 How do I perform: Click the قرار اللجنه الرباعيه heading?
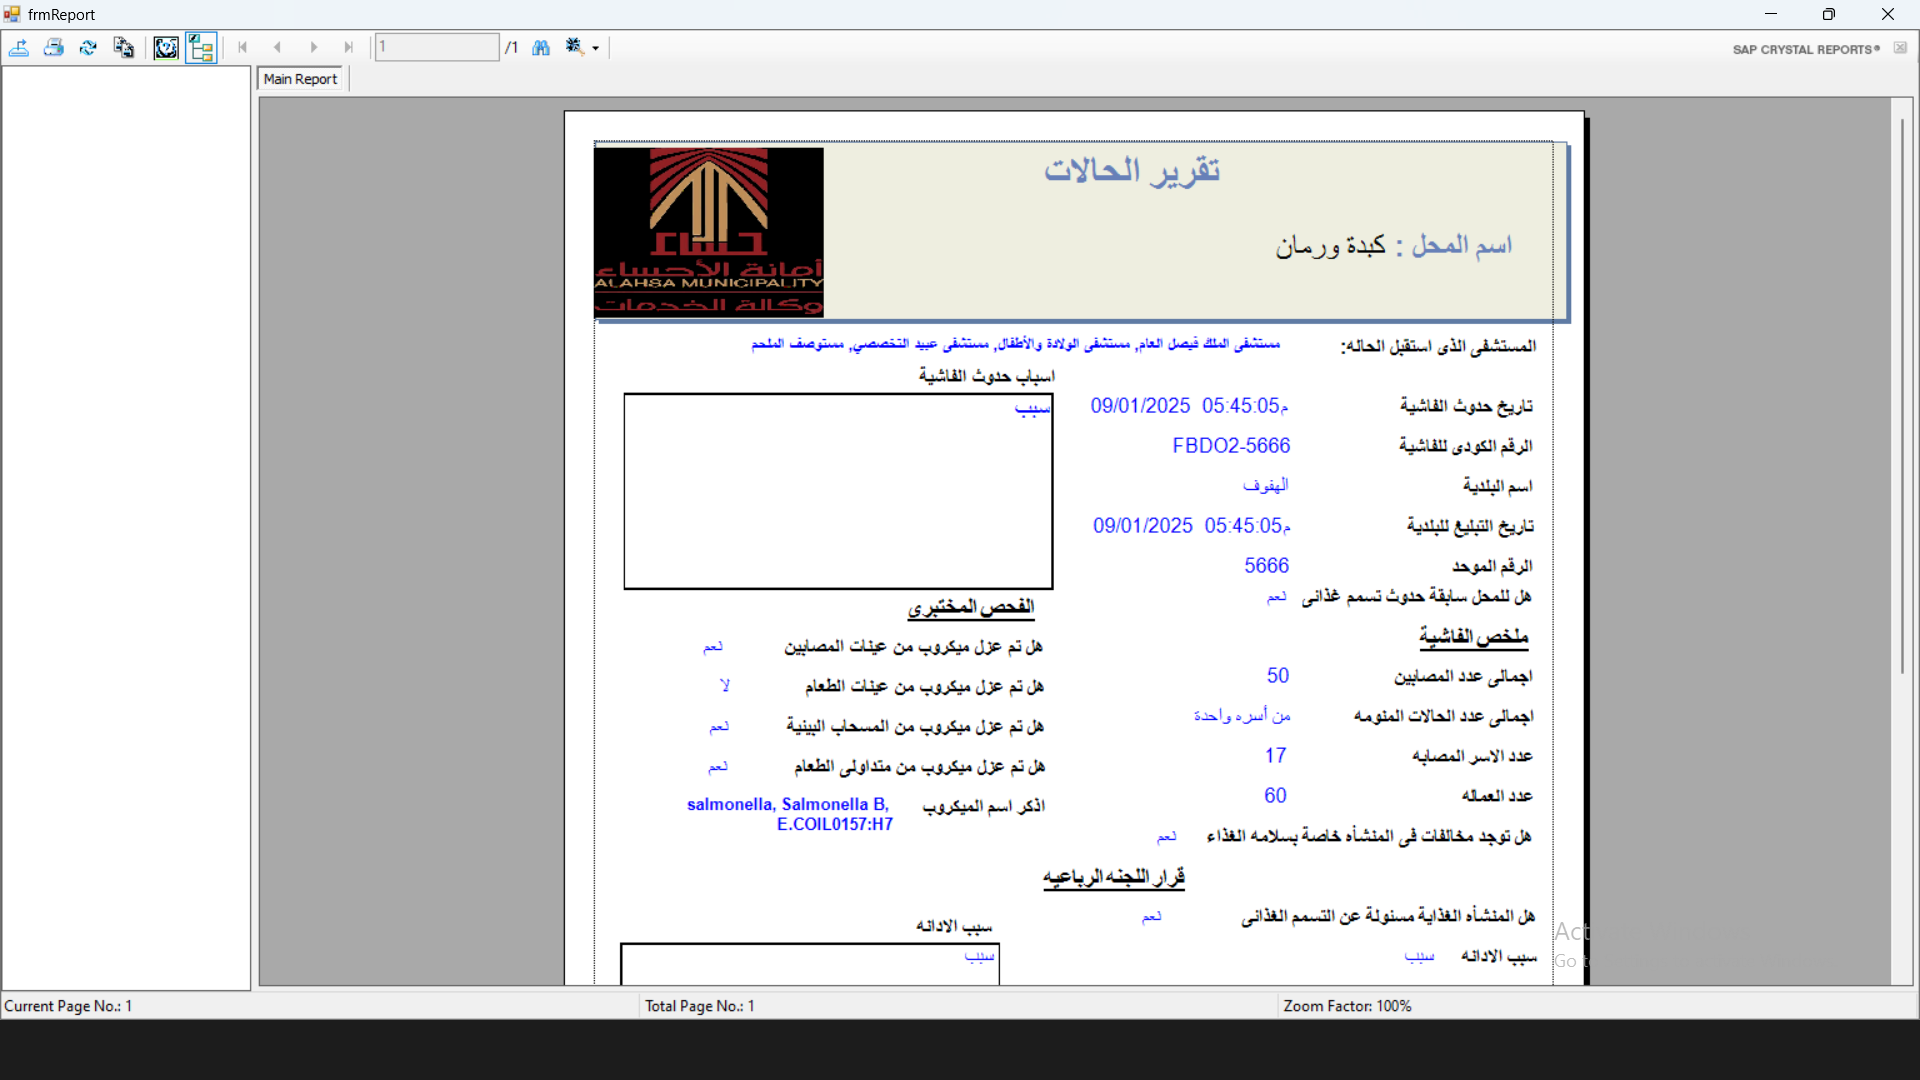pos(1114,877)
